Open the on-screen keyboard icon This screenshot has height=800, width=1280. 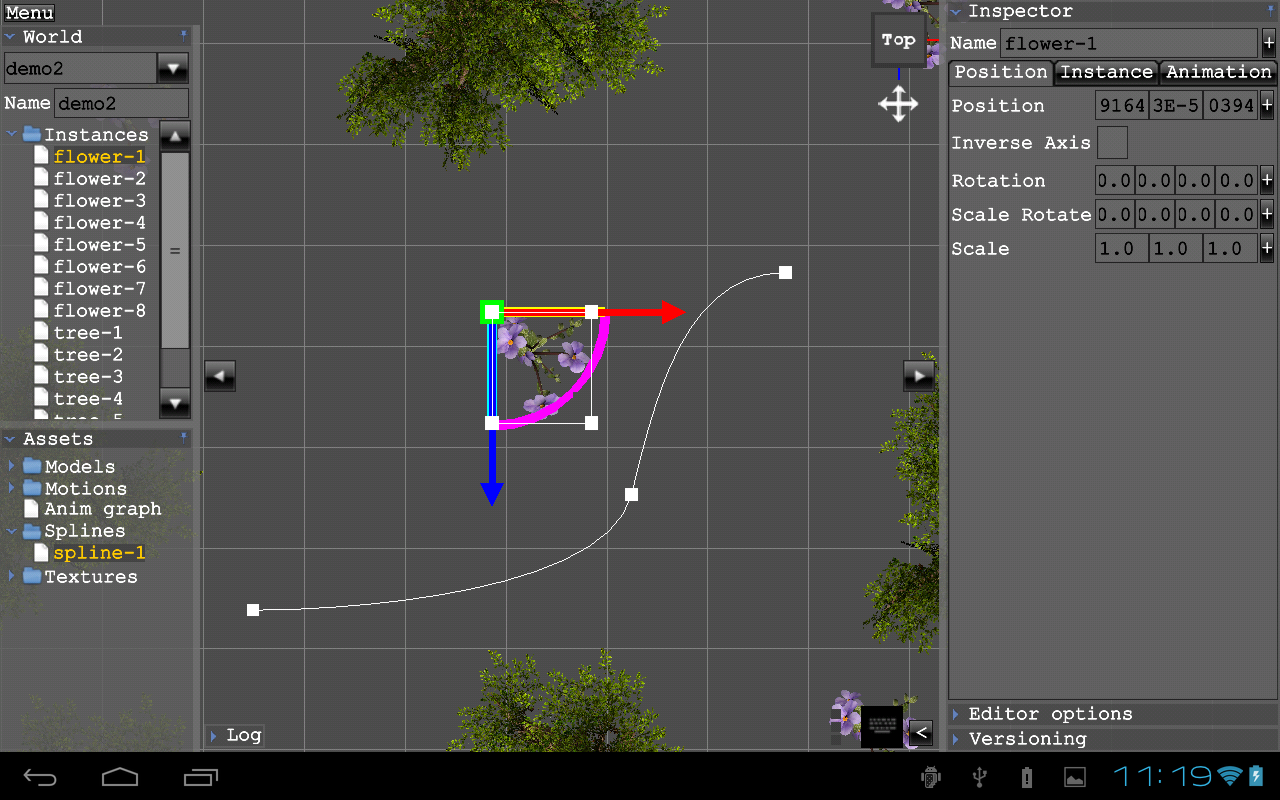pos(881,727)
